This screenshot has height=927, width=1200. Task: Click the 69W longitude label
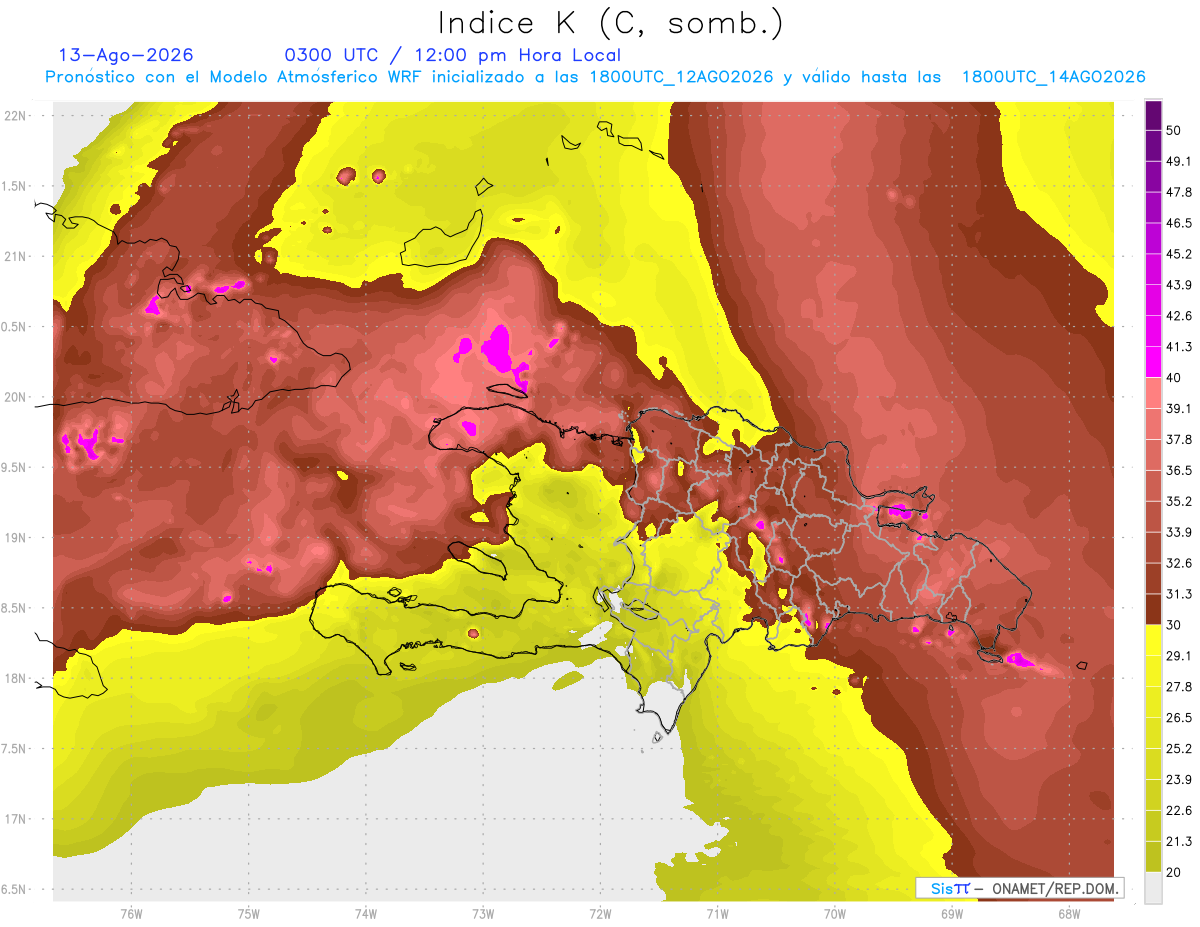pos(951,913)
